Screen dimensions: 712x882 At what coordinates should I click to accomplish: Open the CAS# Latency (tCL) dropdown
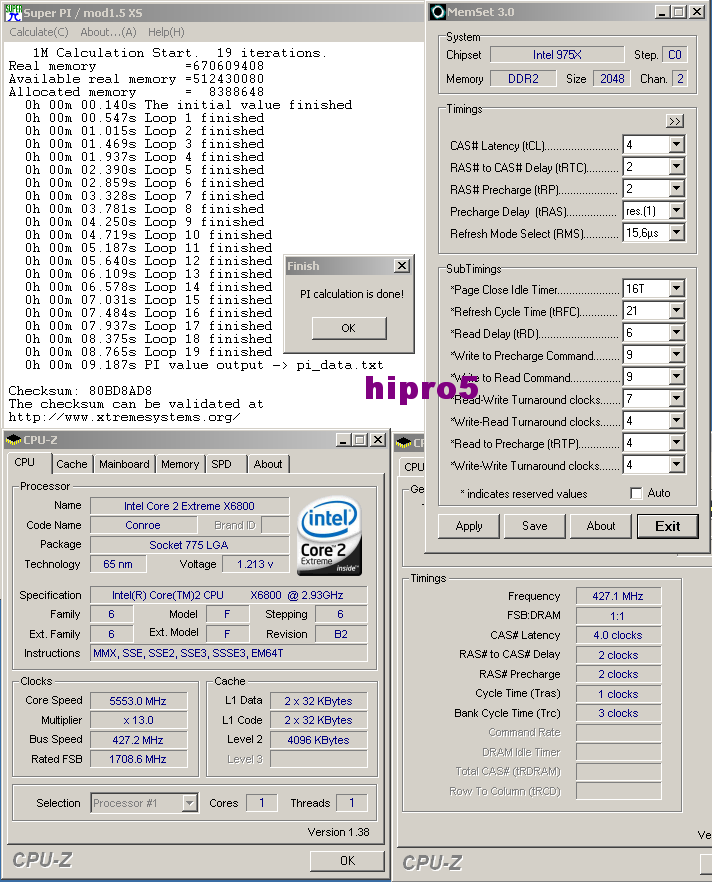point(676,145)
